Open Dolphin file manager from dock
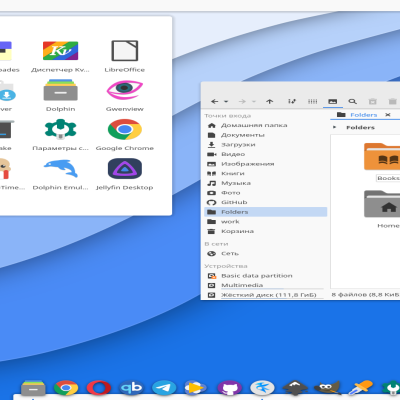400x400 pixels. (33, 388)
